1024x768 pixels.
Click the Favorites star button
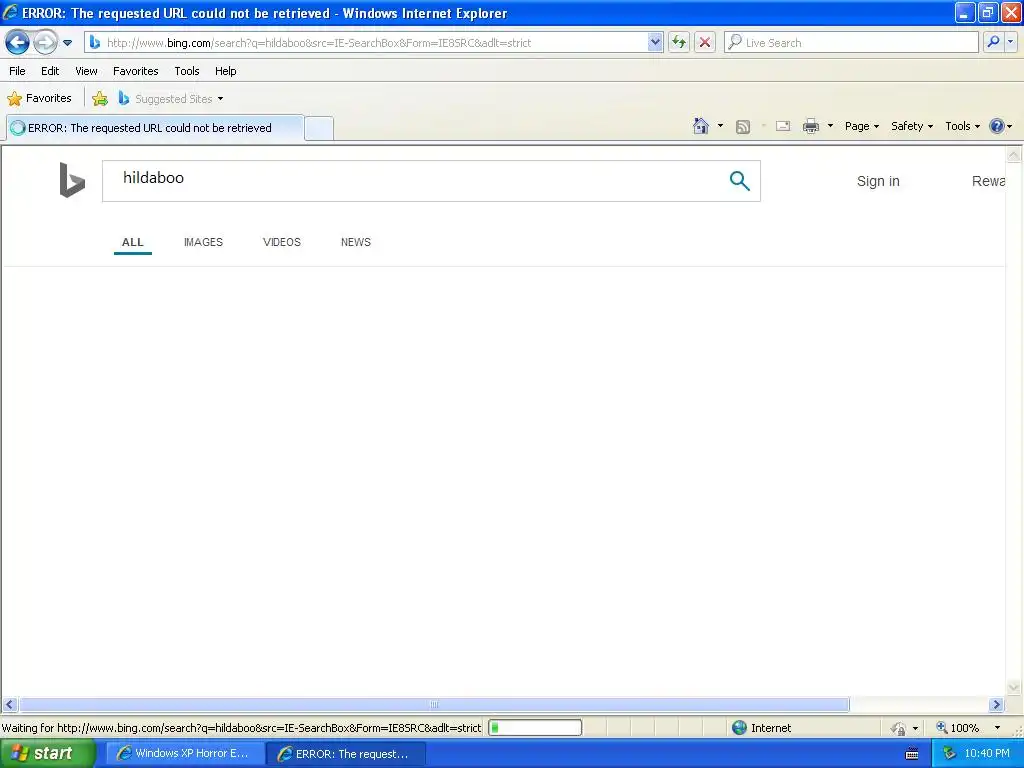(x=39, y=99)
